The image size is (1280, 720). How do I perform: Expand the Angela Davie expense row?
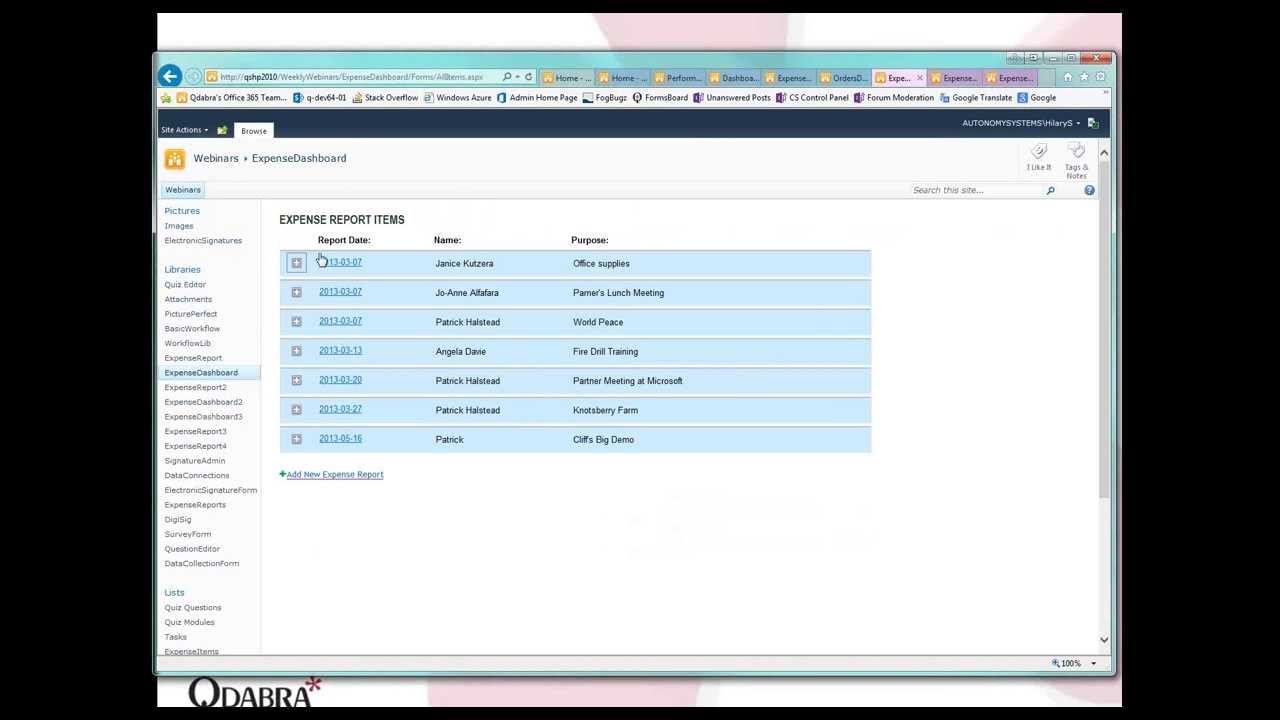tap(296, 351)
